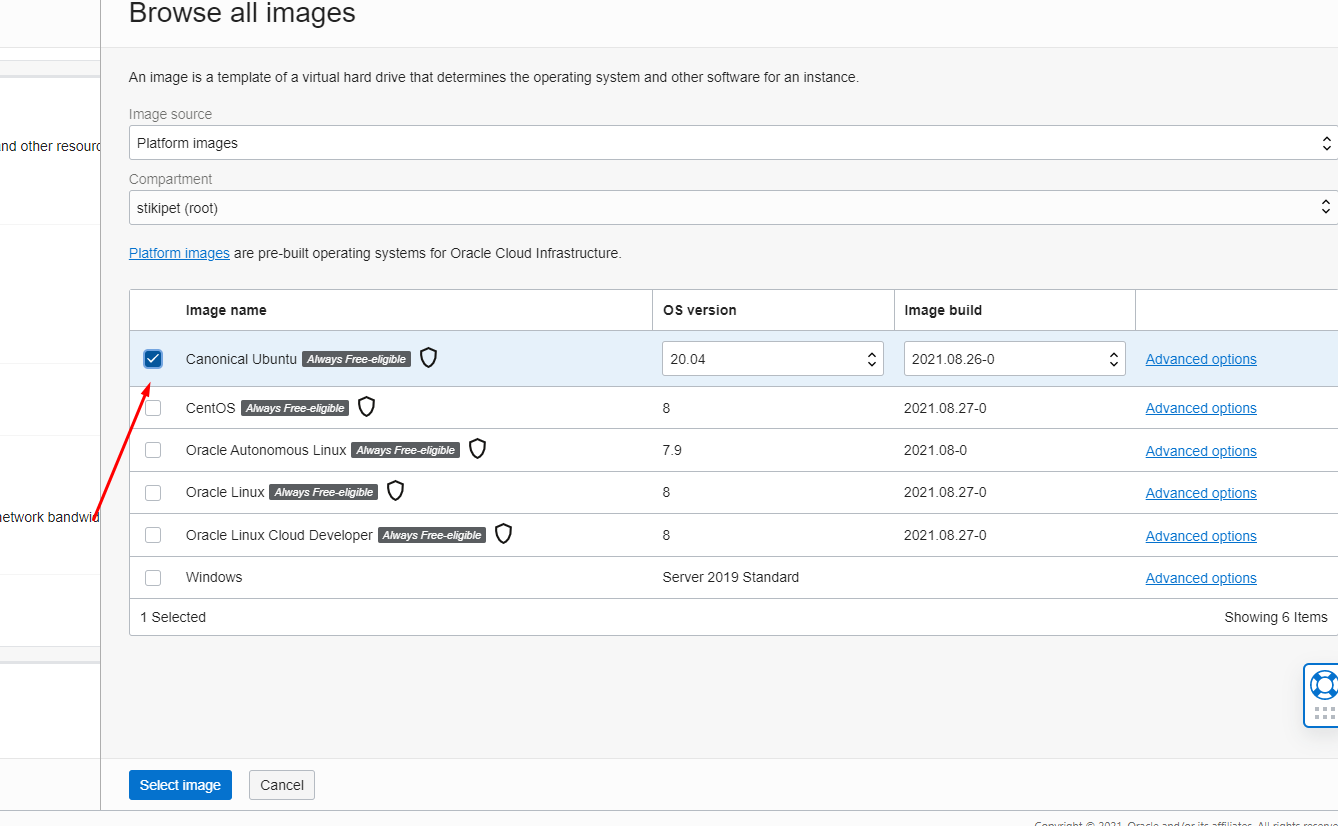The width and height of the screenshot is (1338, 826).
Task: Click shield icon beside Oracle Autonomous Linux
Action: click(477, 449)
